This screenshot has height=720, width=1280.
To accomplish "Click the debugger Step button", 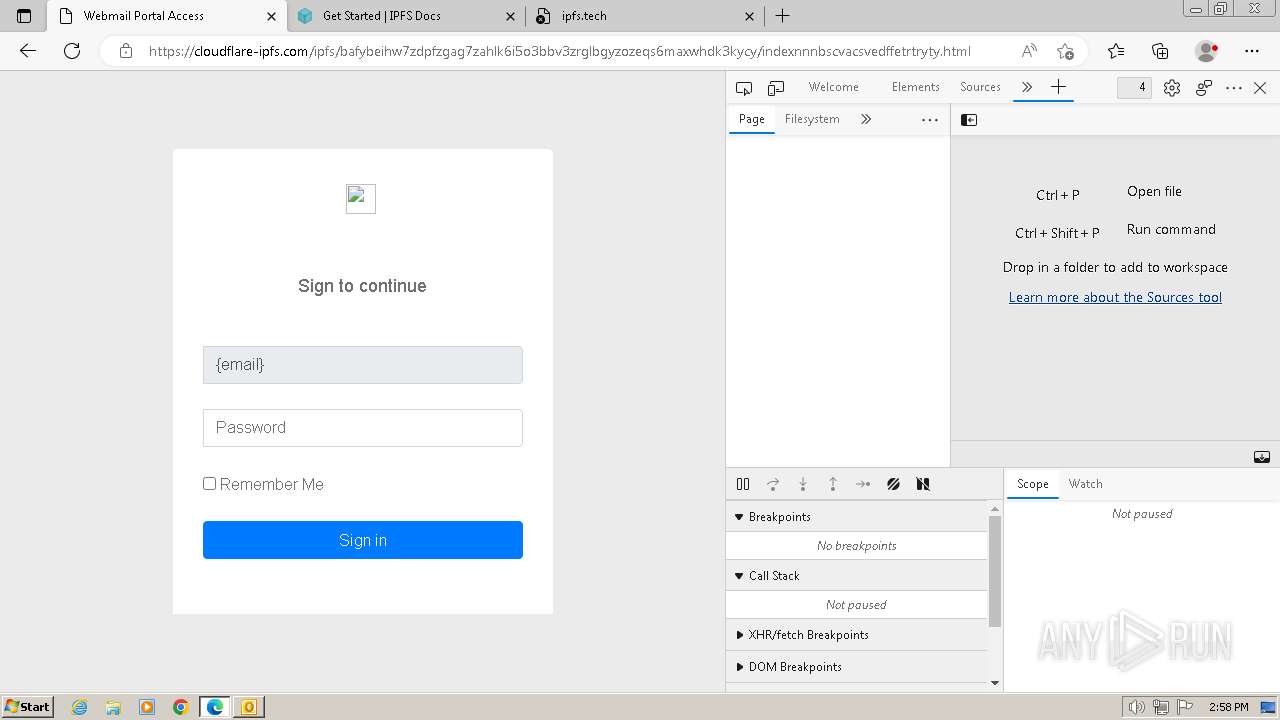I will 863,484.
